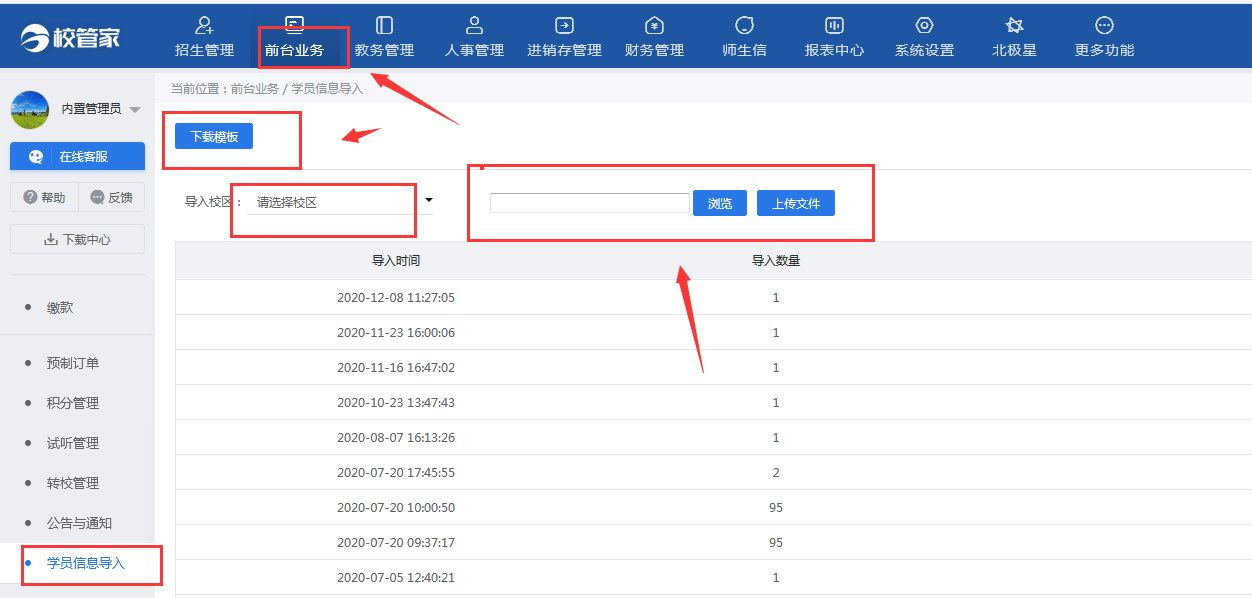
Task: Select 预制订单 in the sidebar
Action: (x=73, y=363)
